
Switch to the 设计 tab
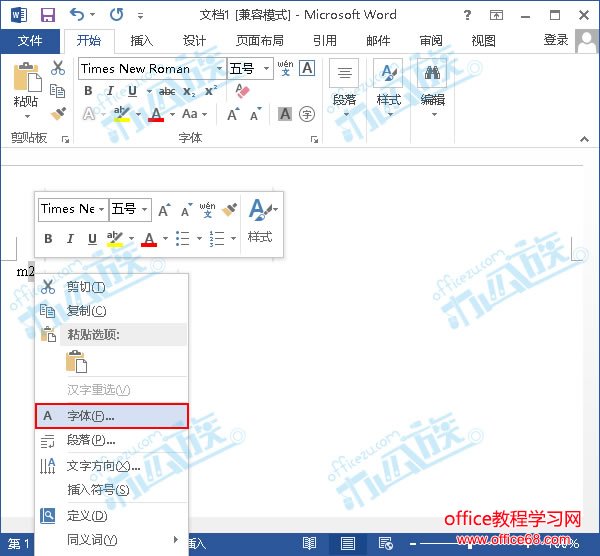pos(194,41)
